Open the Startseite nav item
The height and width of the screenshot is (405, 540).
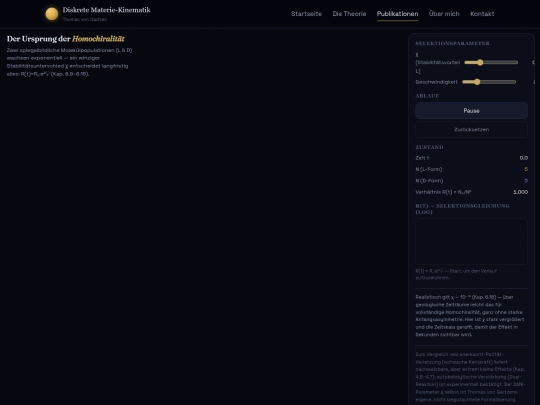306,14
